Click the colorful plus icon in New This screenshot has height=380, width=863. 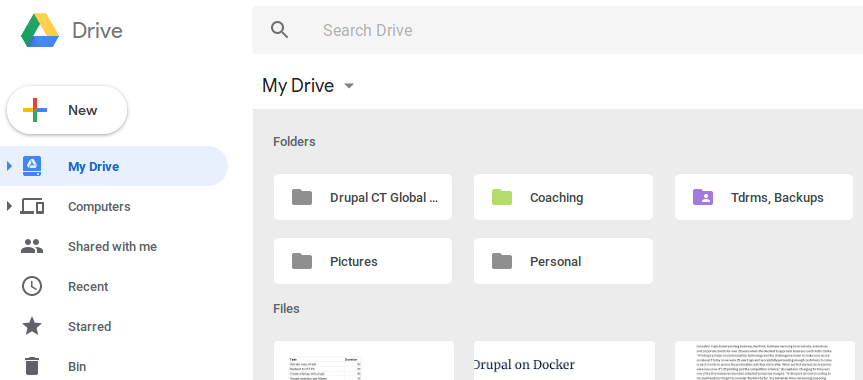click(x=35, y=110)
